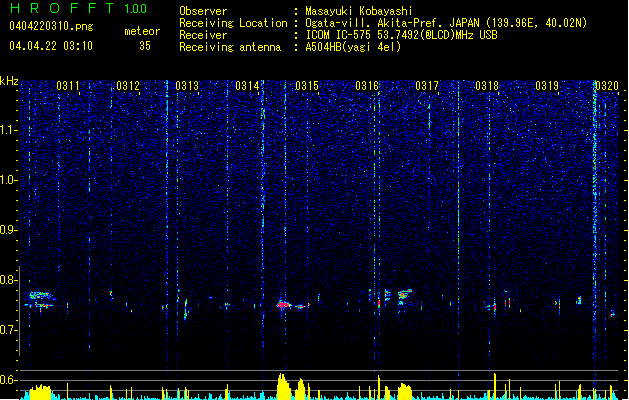Click the Receiving antenna label
Viewport: 629px width, 400px height.
point(230,47)
